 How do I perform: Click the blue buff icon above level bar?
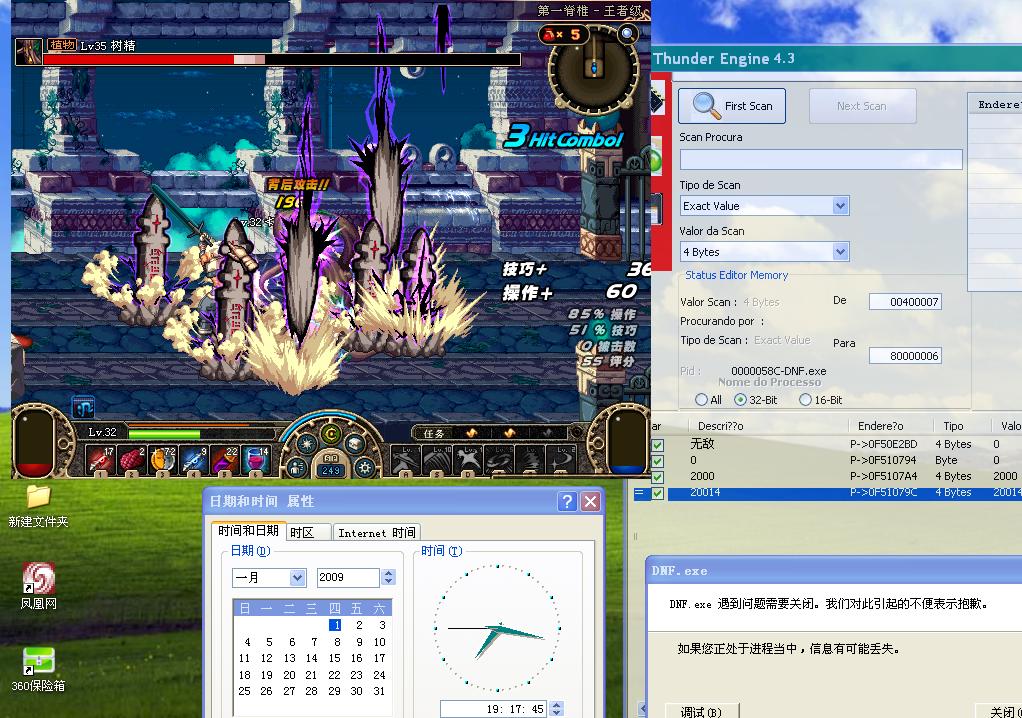click(83, 407)
